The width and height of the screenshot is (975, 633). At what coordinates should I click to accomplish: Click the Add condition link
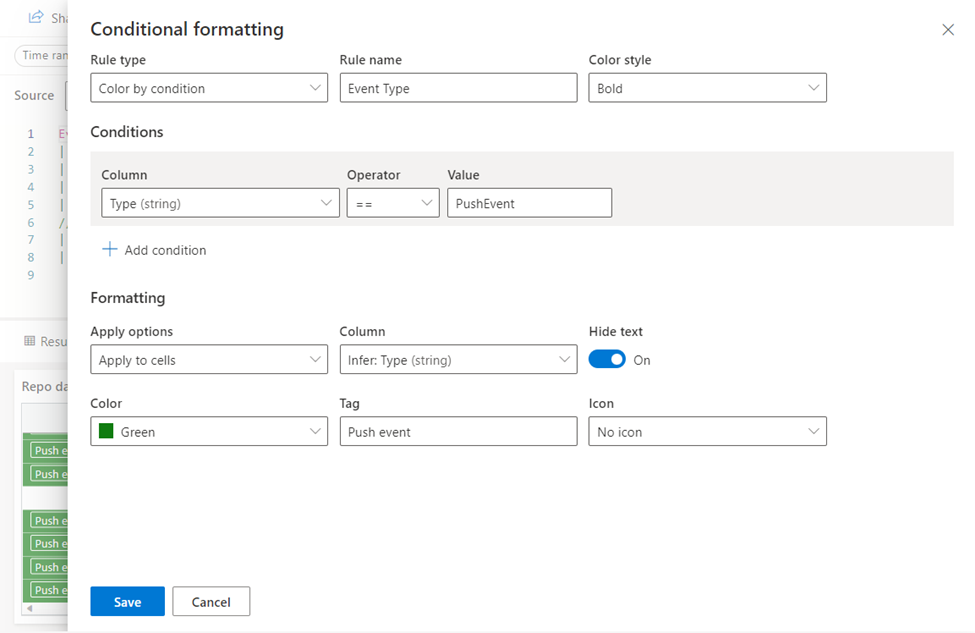[x=165, y=250]
